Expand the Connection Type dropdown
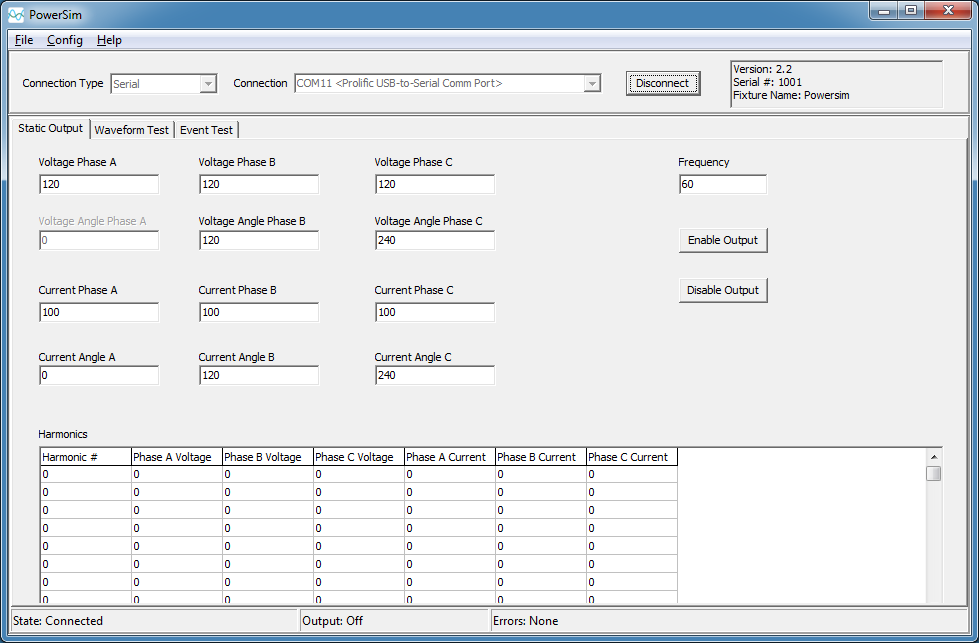Image resolution: width=979 pixels, height=643 pixels. 209,84
